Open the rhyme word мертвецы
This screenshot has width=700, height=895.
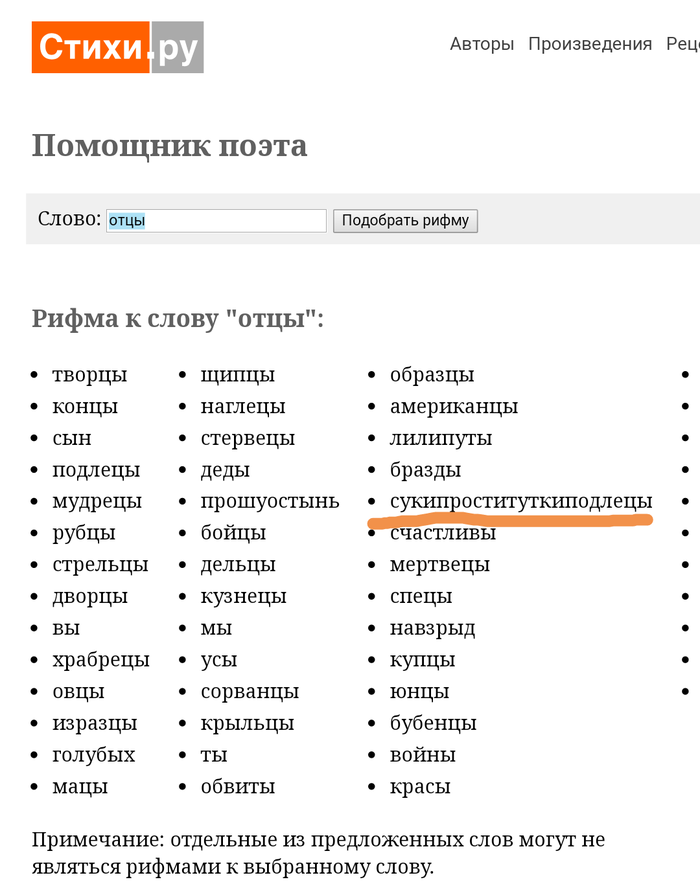coord(440,565)
